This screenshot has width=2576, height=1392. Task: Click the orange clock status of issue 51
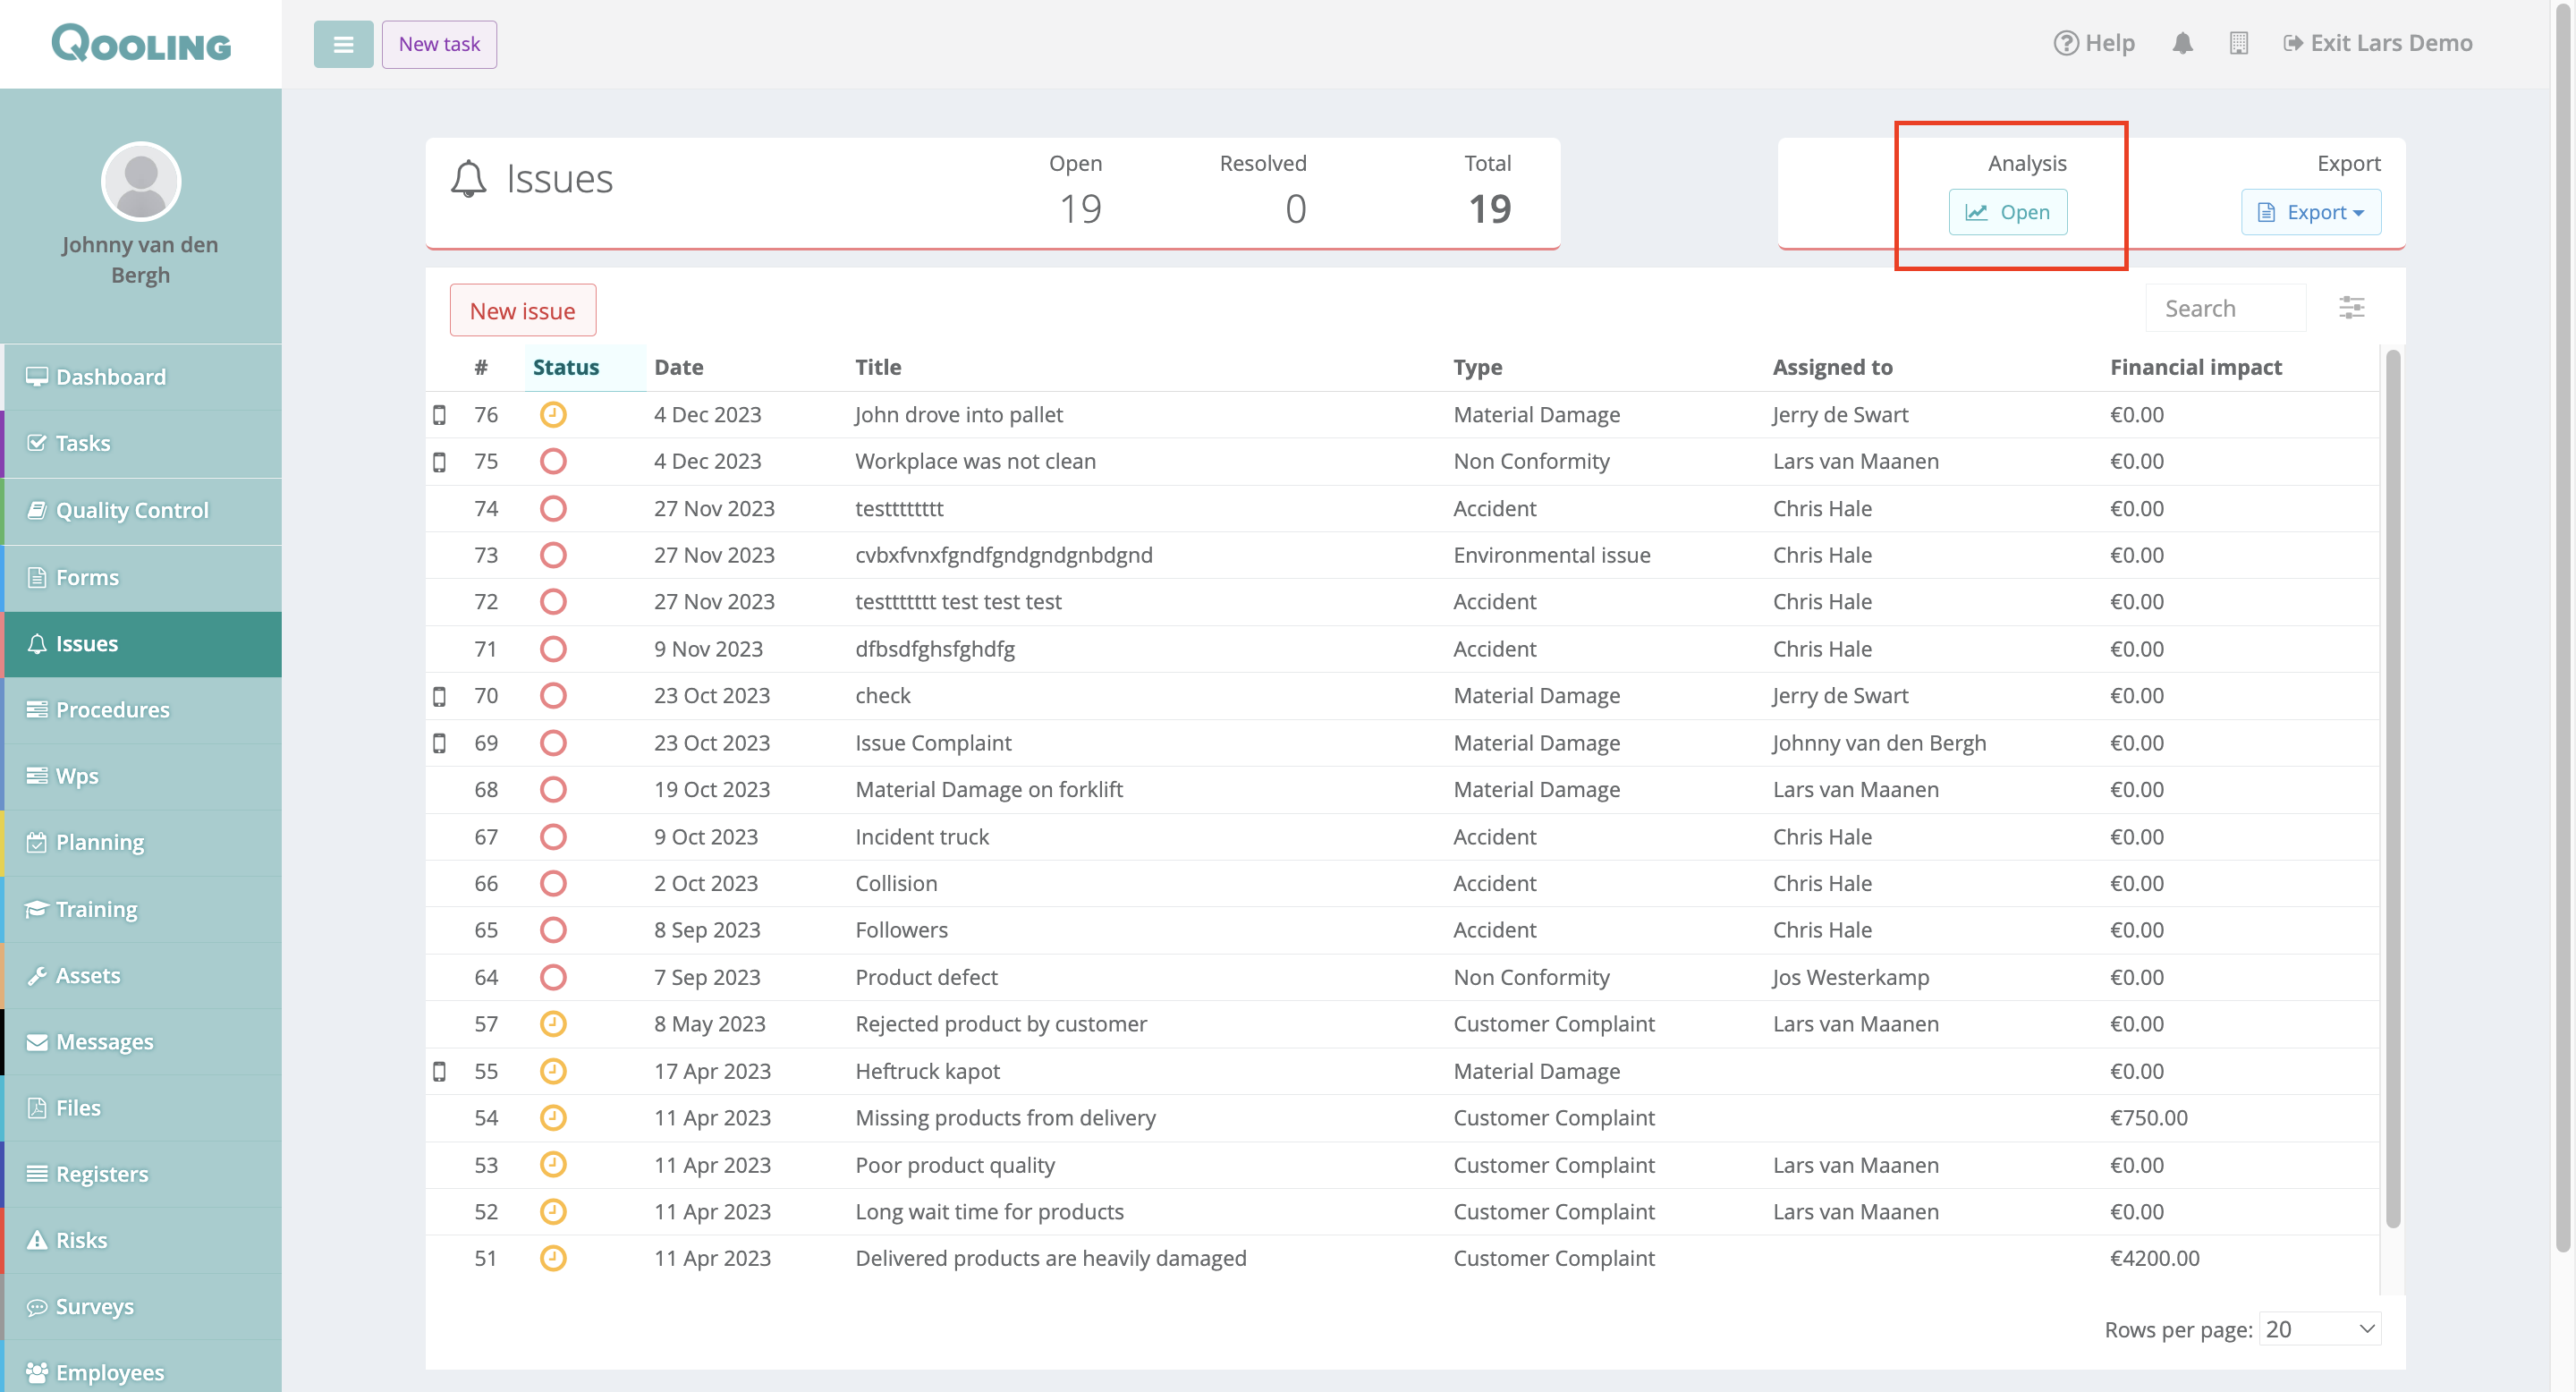point(553,1258)
